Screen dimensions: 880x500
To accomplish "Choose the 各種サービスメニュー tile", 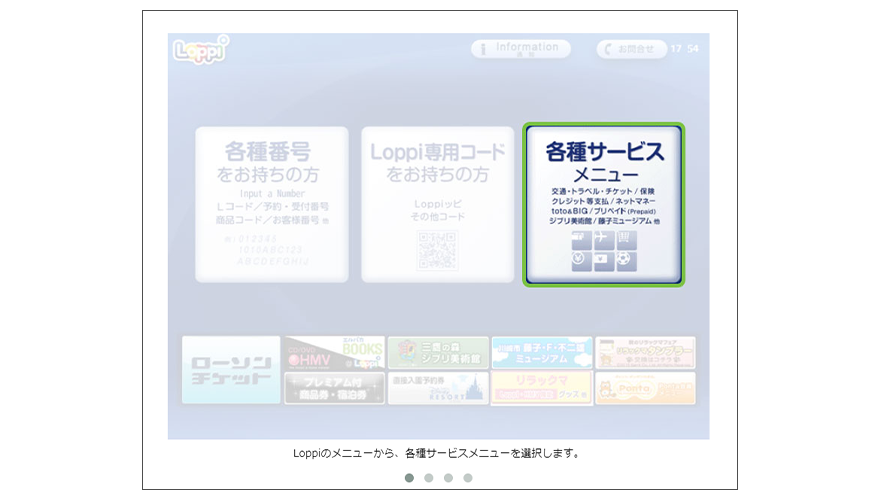I will point(603,204).
